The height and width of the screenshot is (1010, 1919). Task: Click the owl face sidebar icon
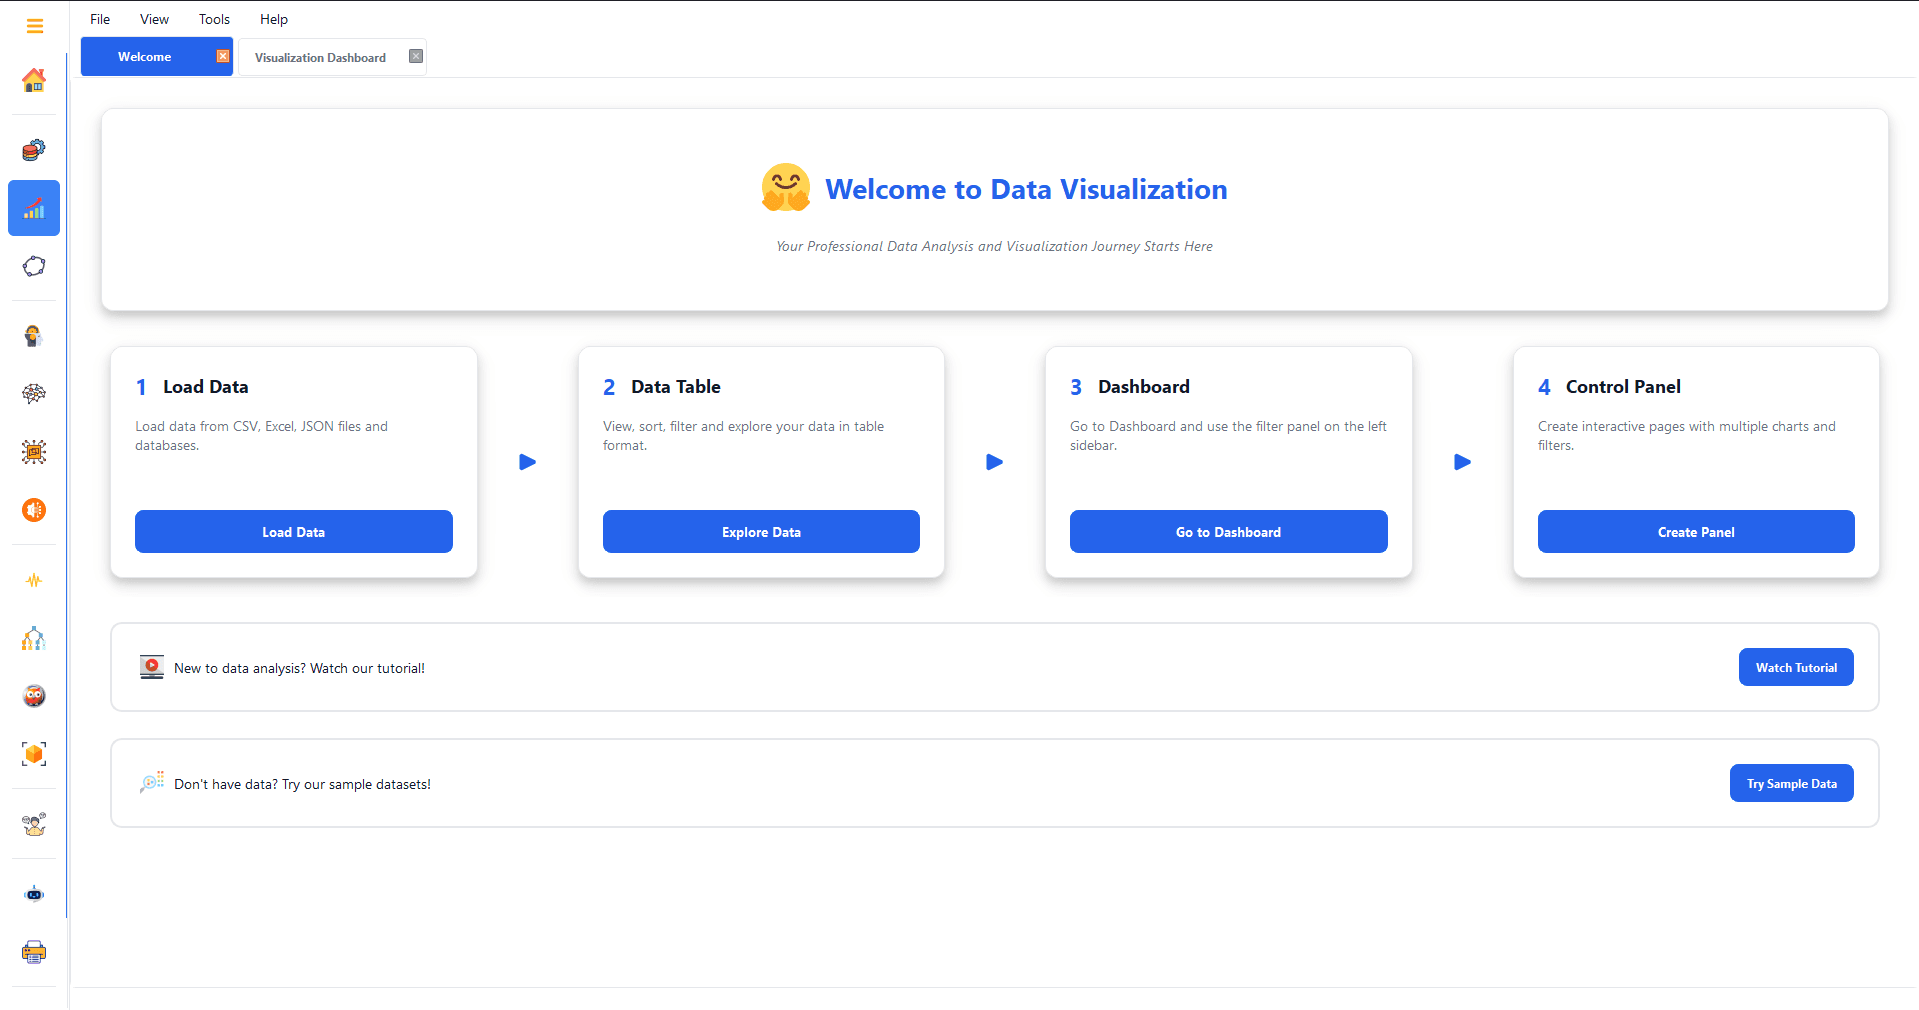34,696
